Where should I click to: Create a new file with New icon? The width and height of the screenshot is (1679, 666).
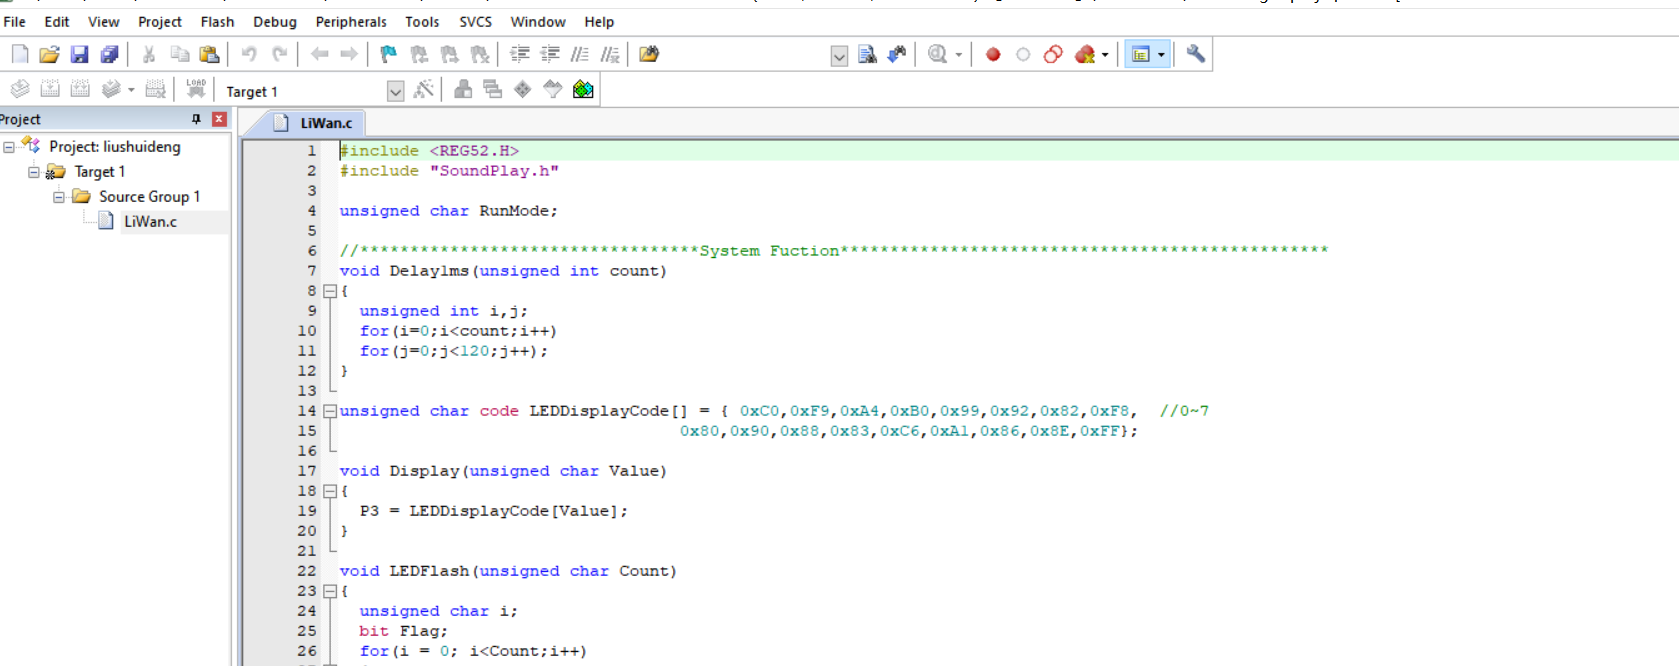pyautogui.click(x=20, y=54)
